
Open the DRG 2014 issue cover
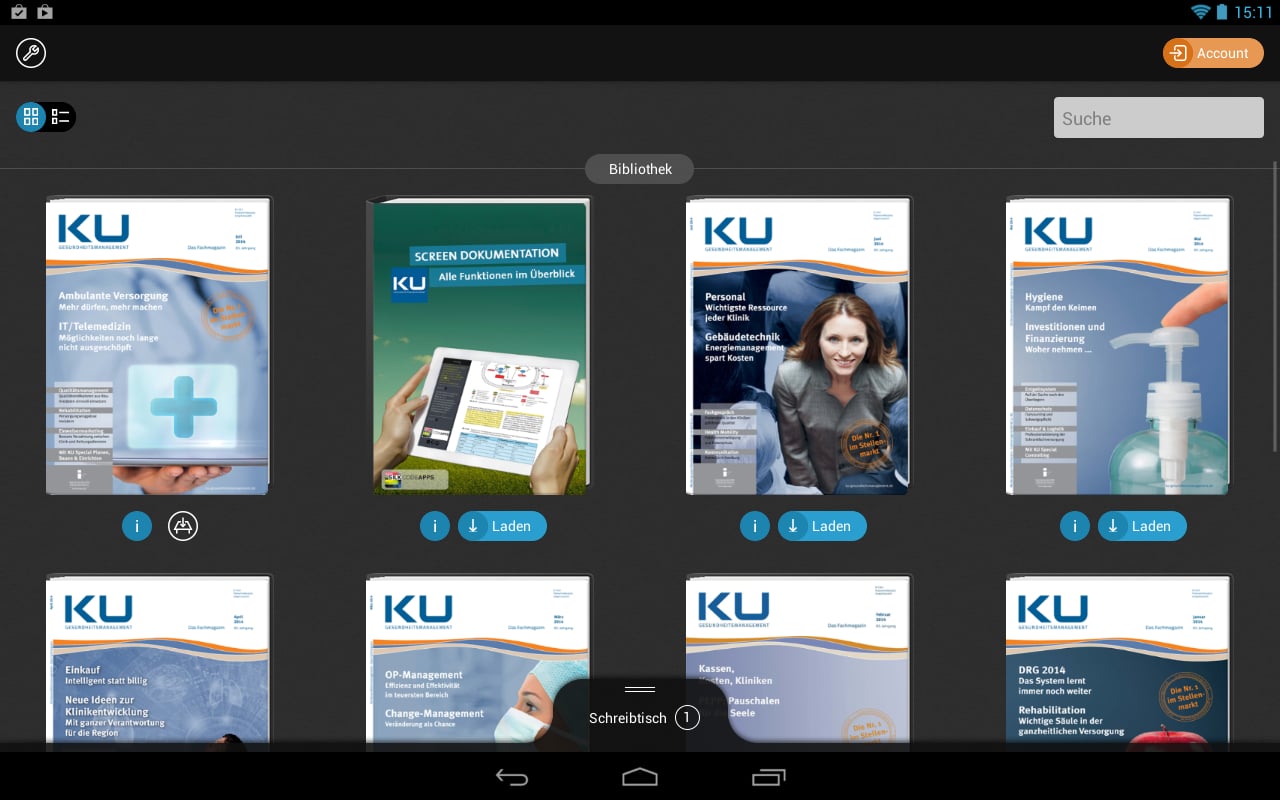tap(1118, 662)
